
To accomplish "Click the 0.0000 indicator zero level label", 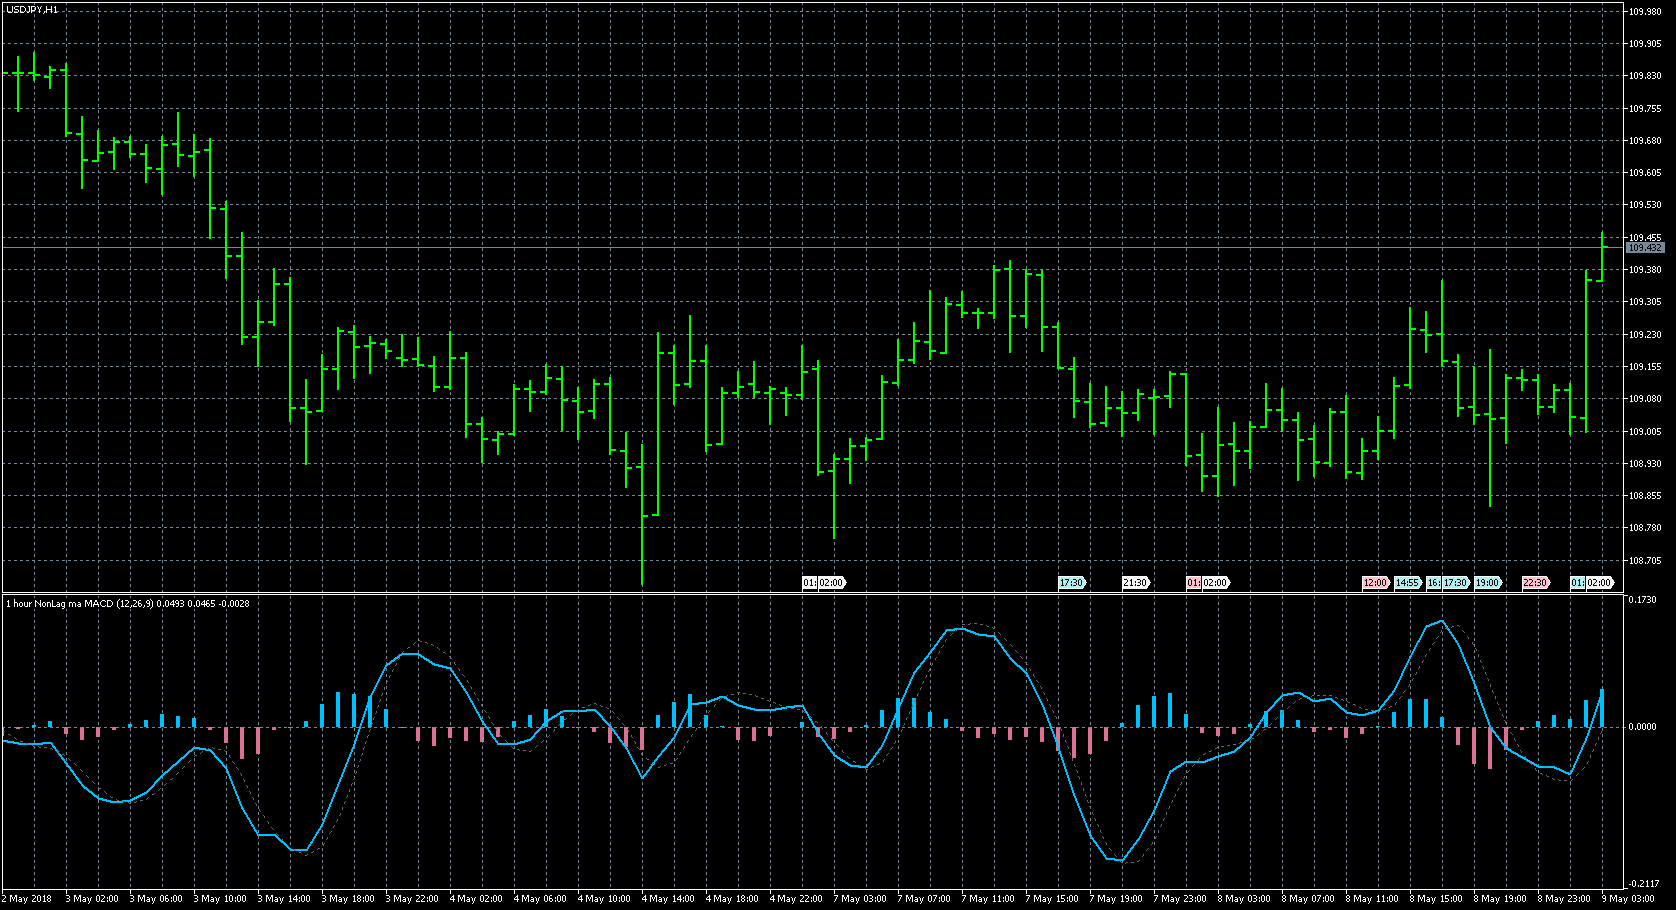I will coord(1642,727).
